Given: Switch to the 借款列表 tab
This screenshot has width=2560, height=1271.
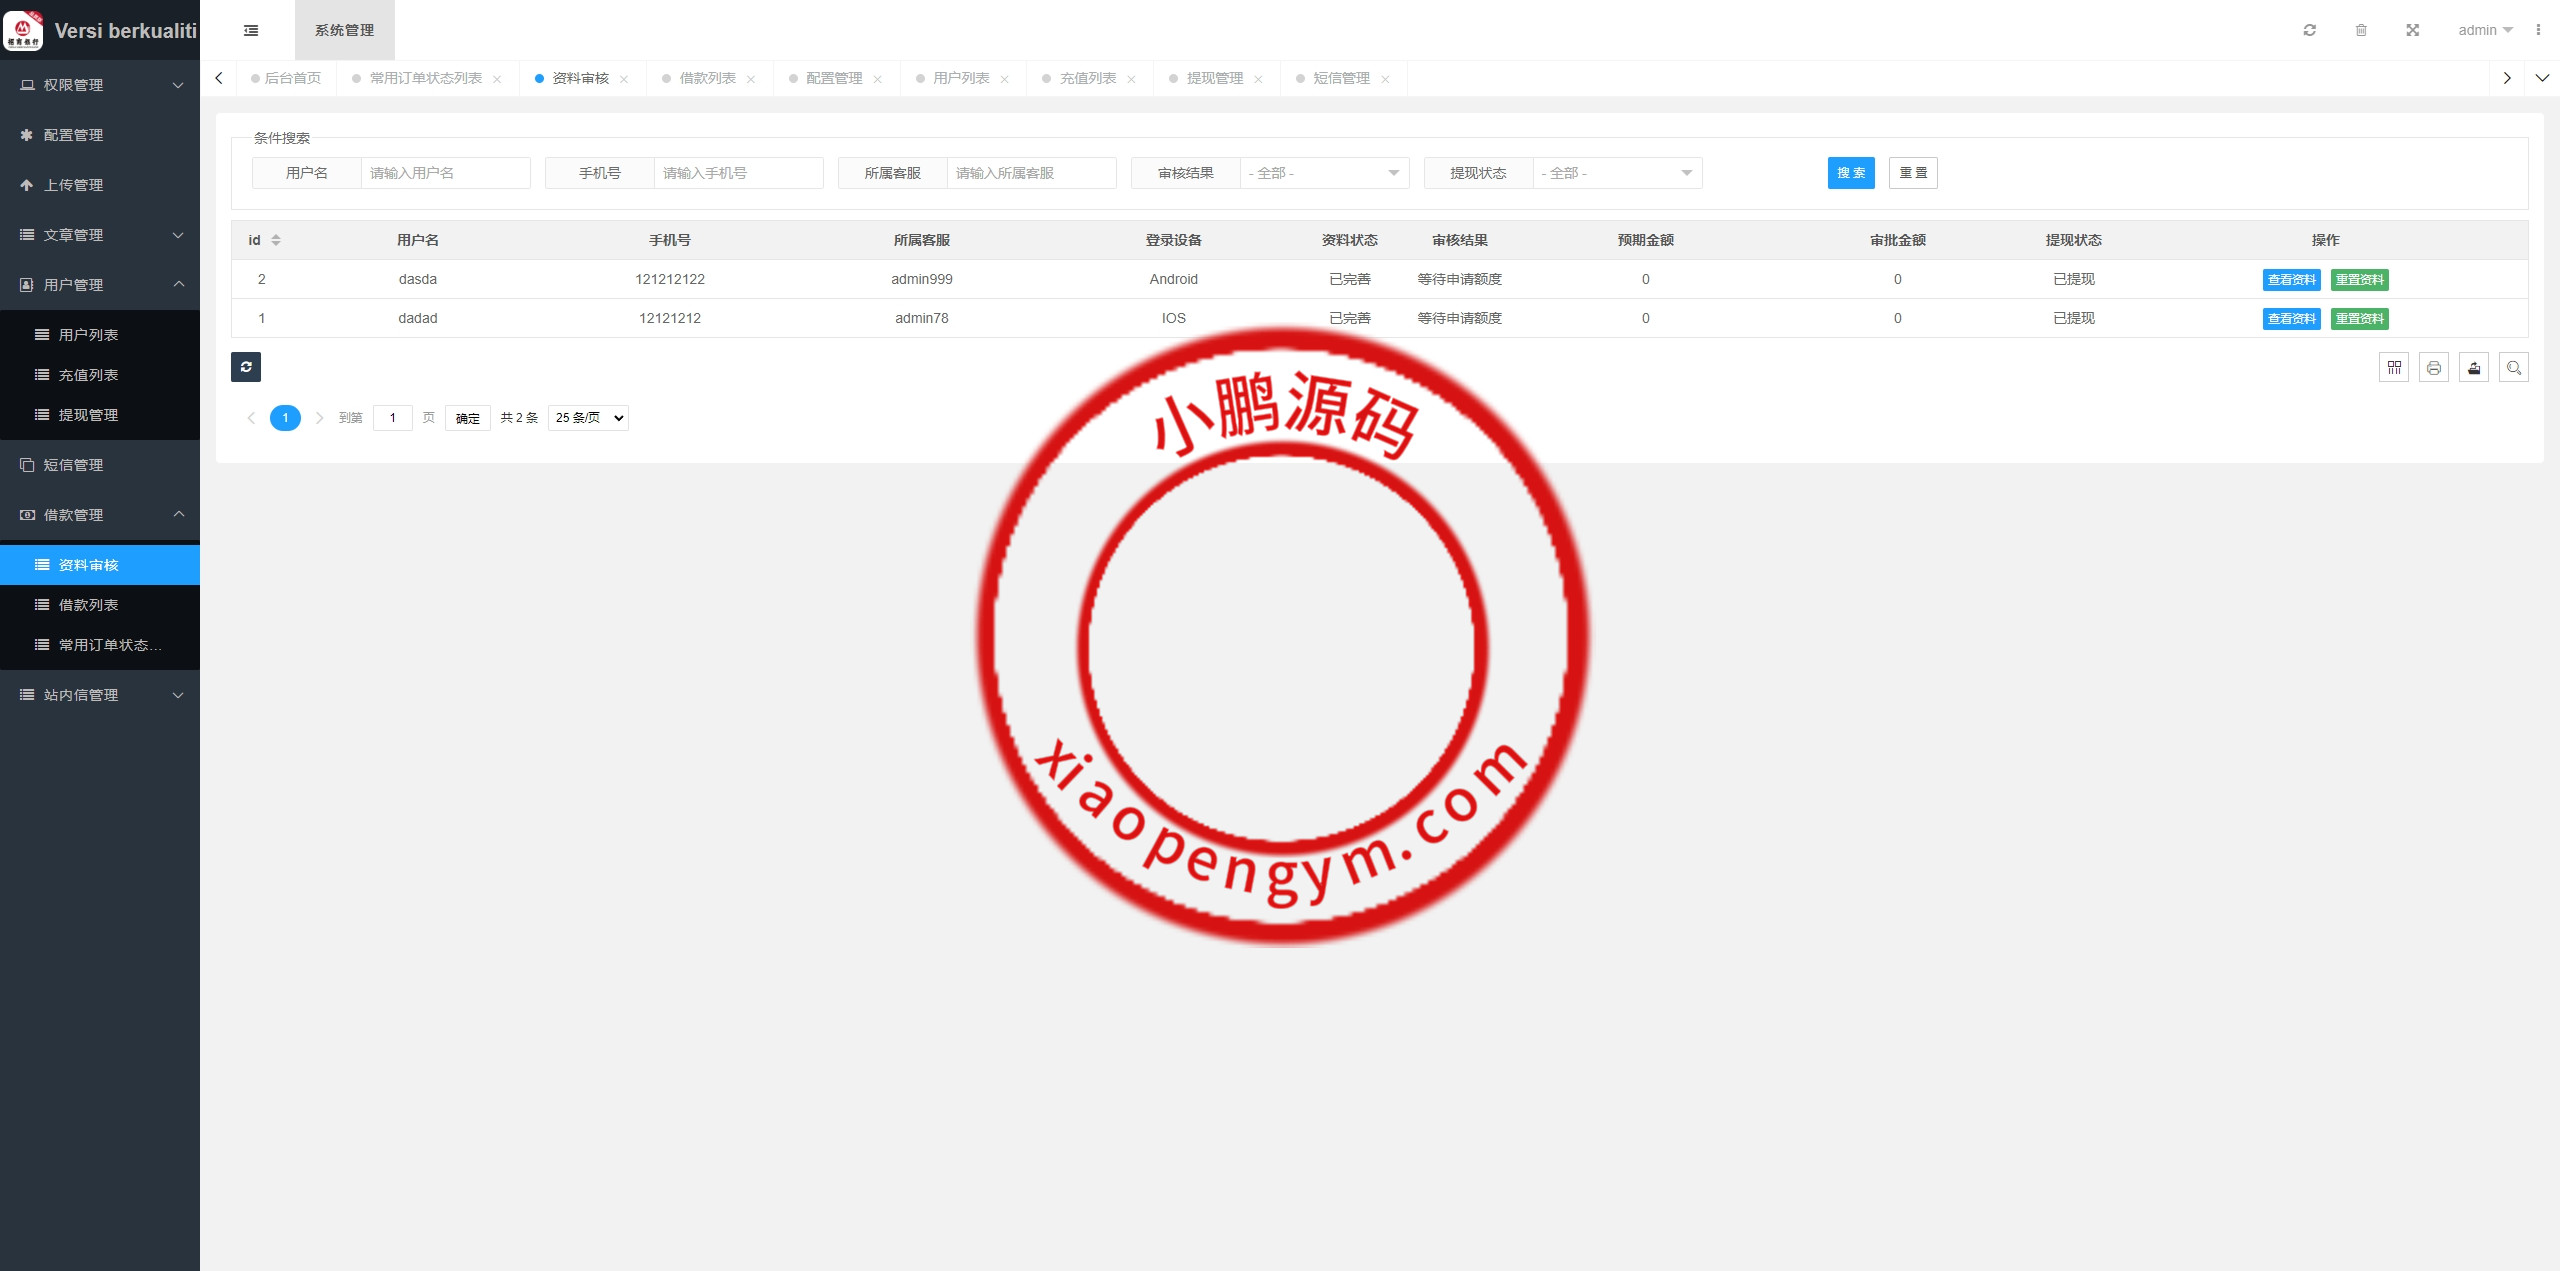Looking at the screenshot, I should click(x=707, y=78).
